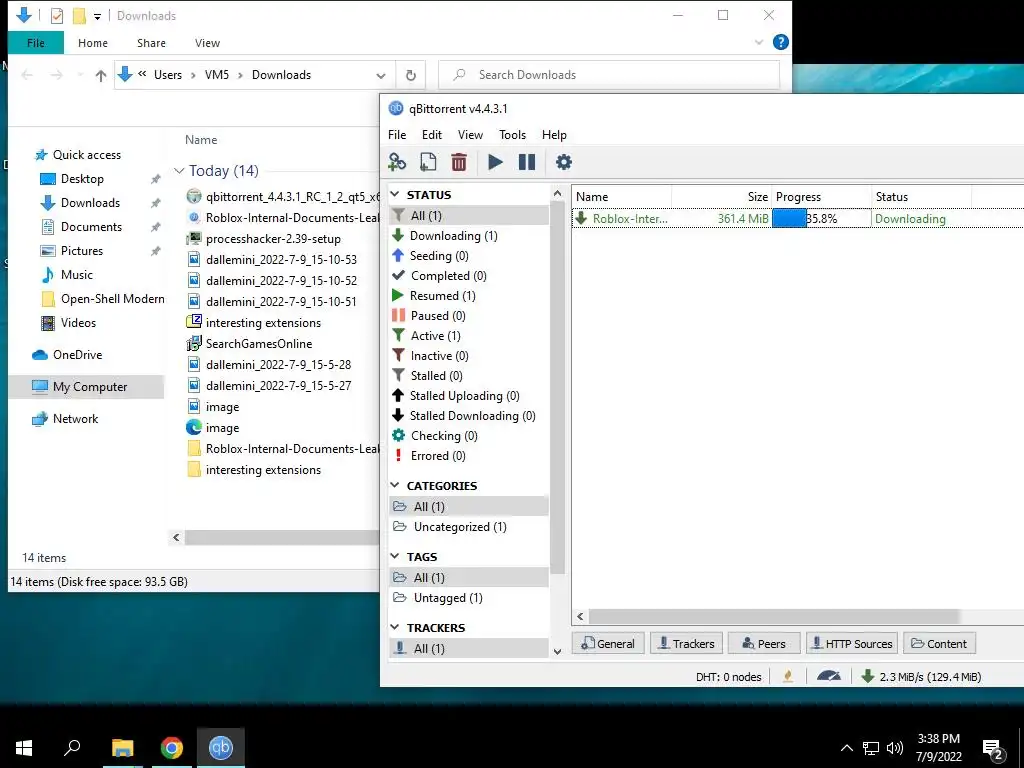1024x768 pixels.
Task: Open qBittorrent Help menu
Action: tap(554, 135)
